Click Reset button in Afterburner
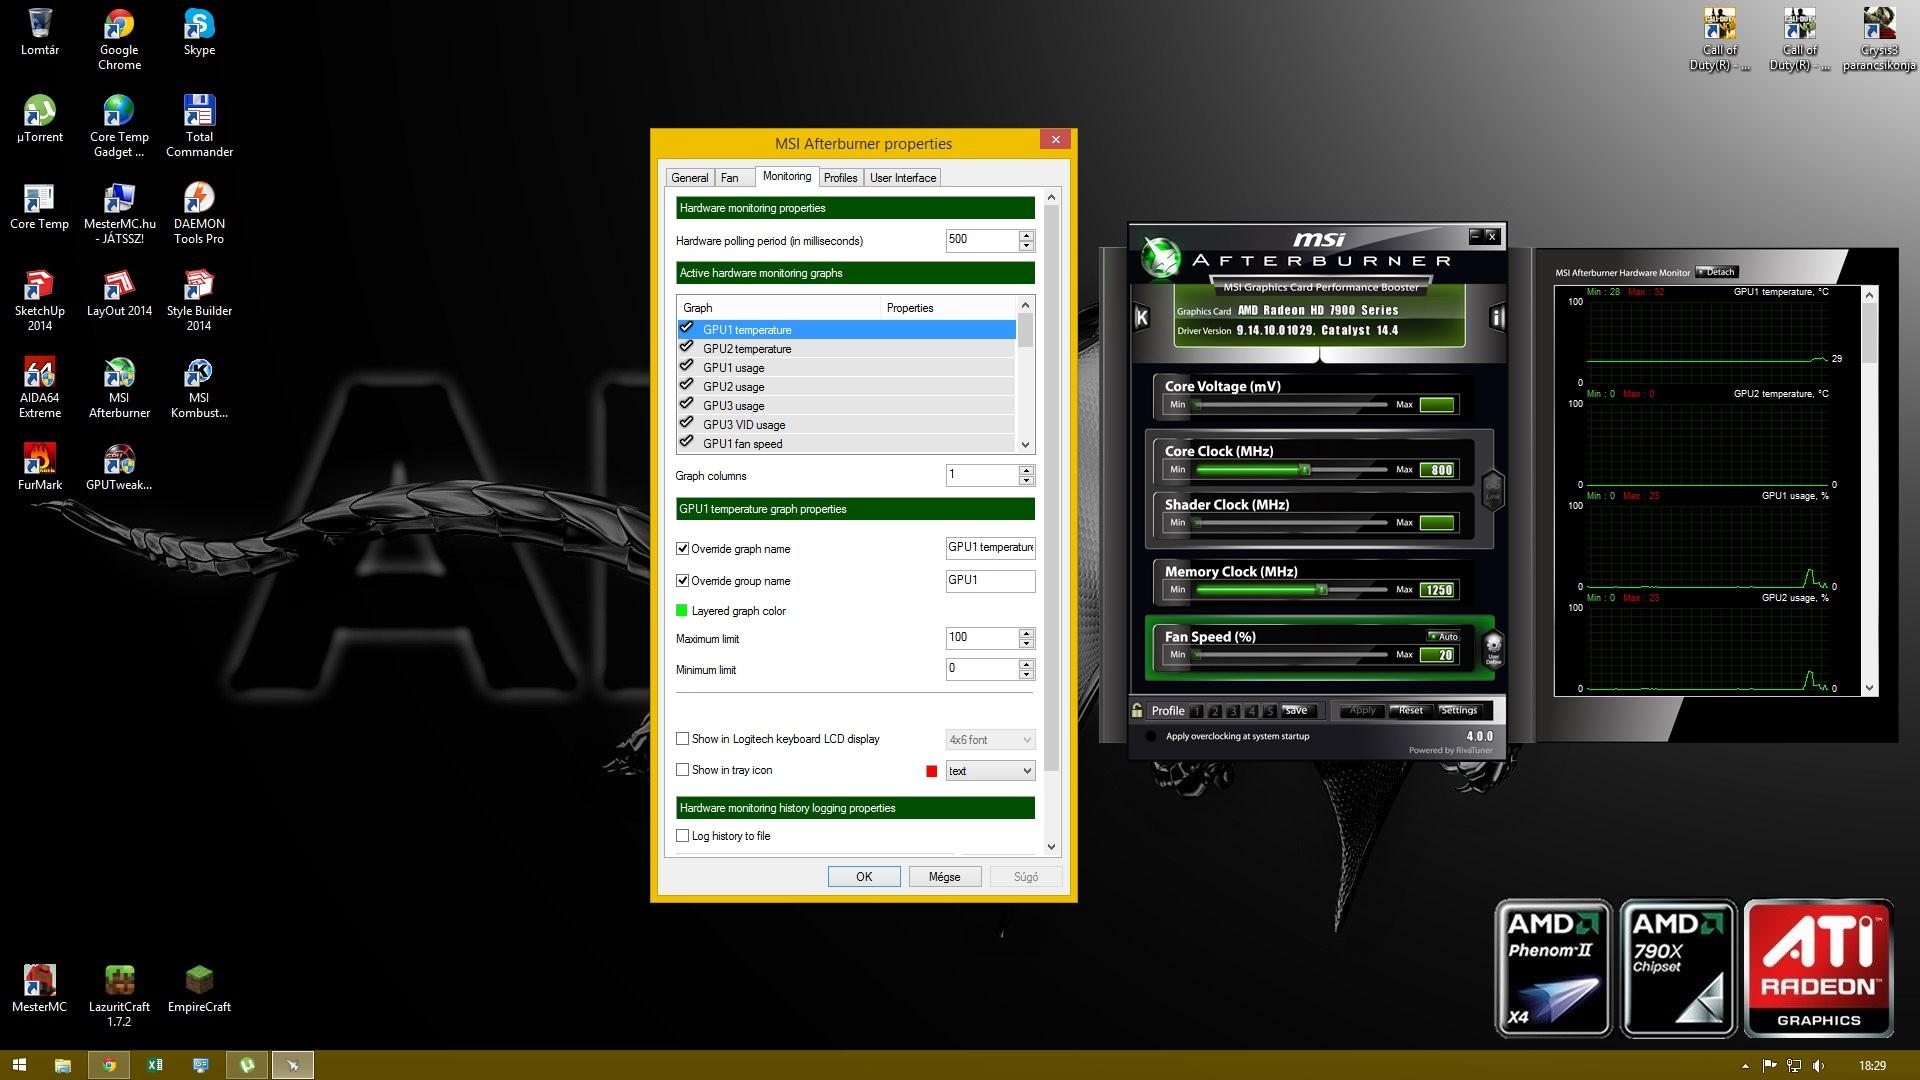 tap(1410, 711)
